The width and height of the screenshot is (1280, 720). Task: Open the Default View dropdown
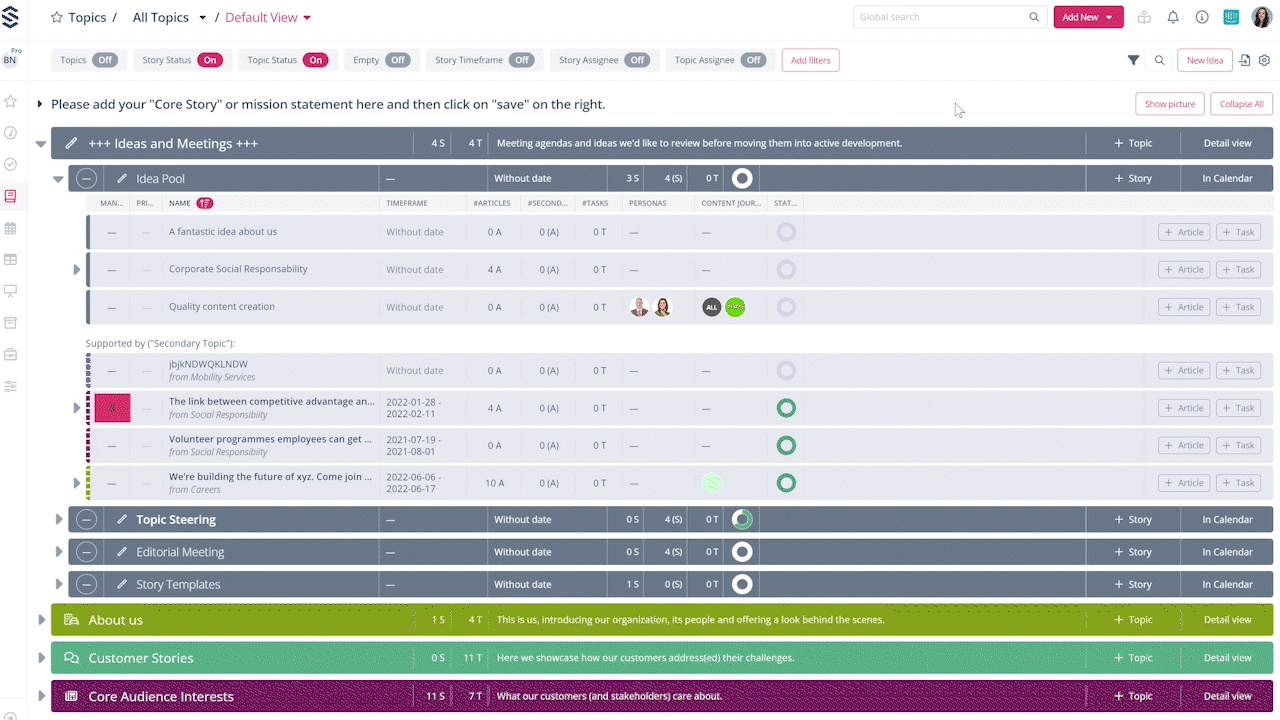pyautogui.click(x=268, y=18)
